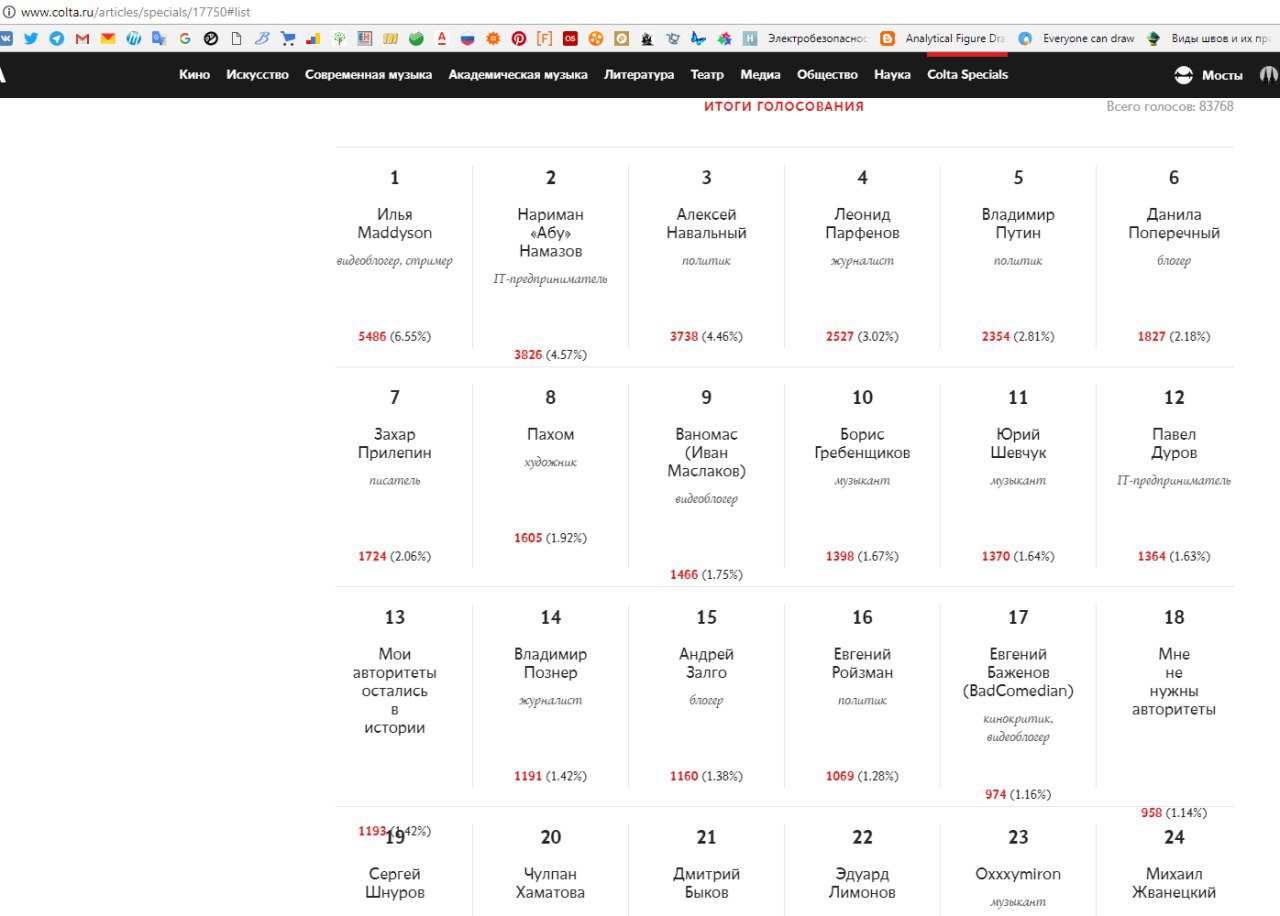The image size is (1280, 916).
Task: Open the red letter A bookmark
Action: [x=442, y=39]
